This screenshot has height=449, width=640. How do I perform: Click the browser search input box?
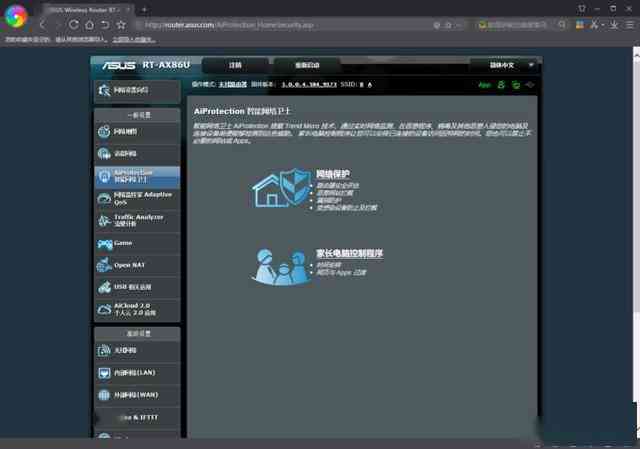[x=516, y=25]
